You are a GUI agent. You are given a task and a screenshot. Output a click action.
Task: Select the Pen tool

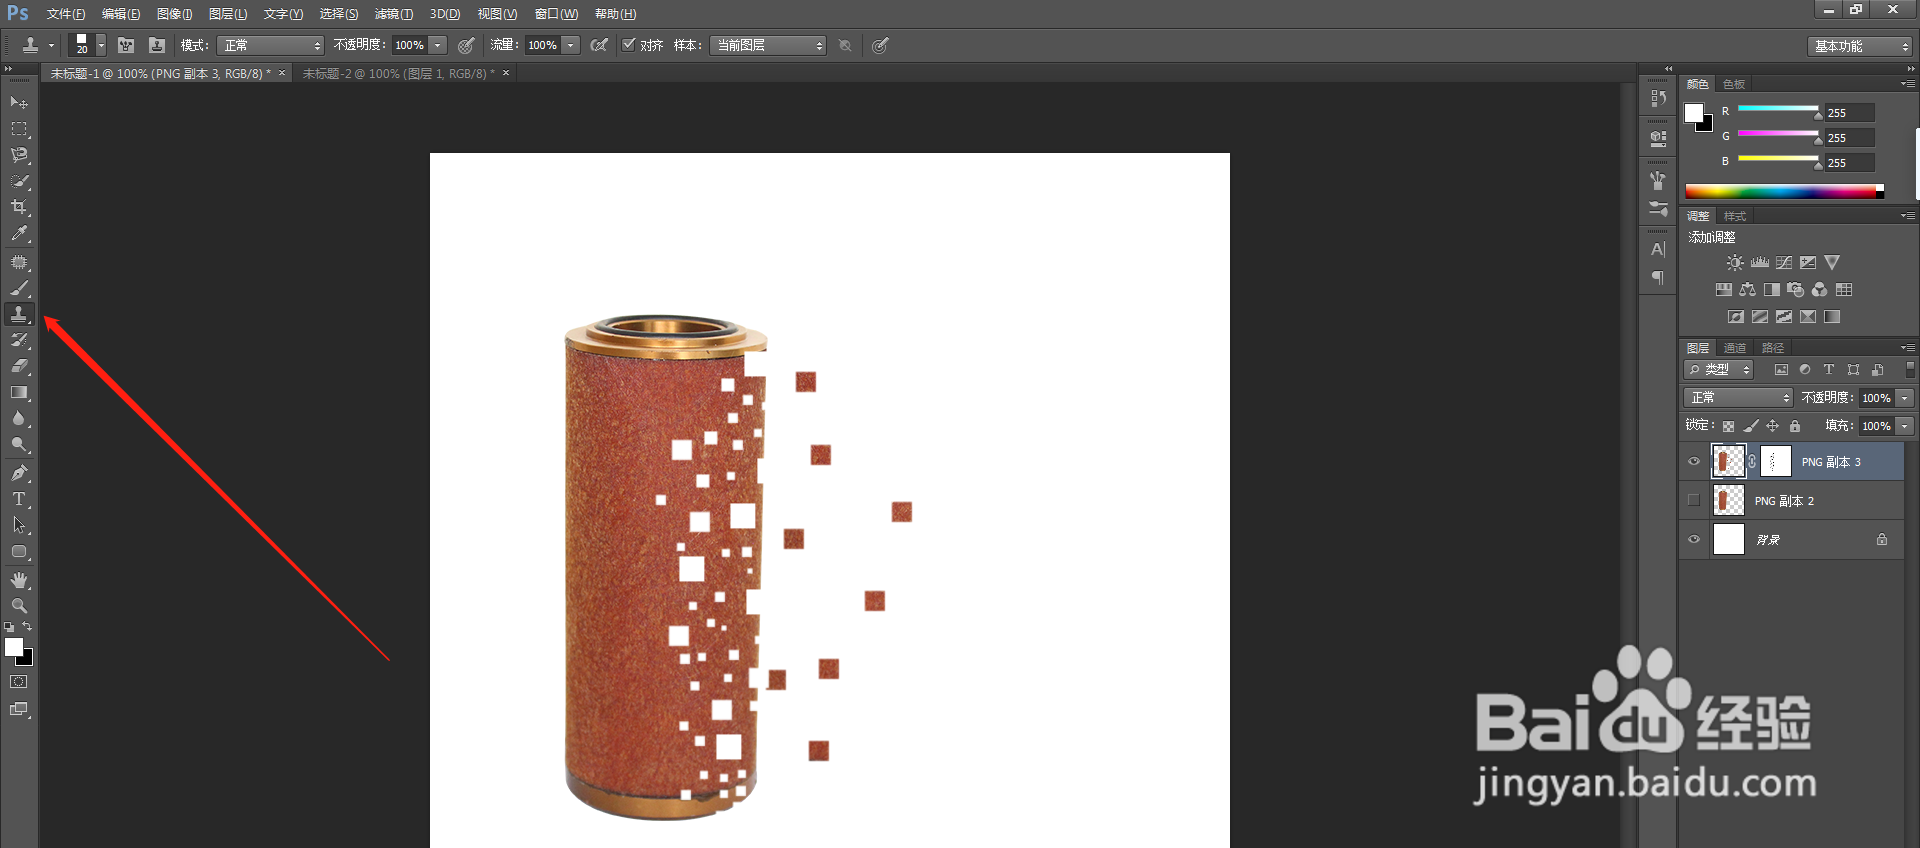pyautogui.click(x=19, y=473)
